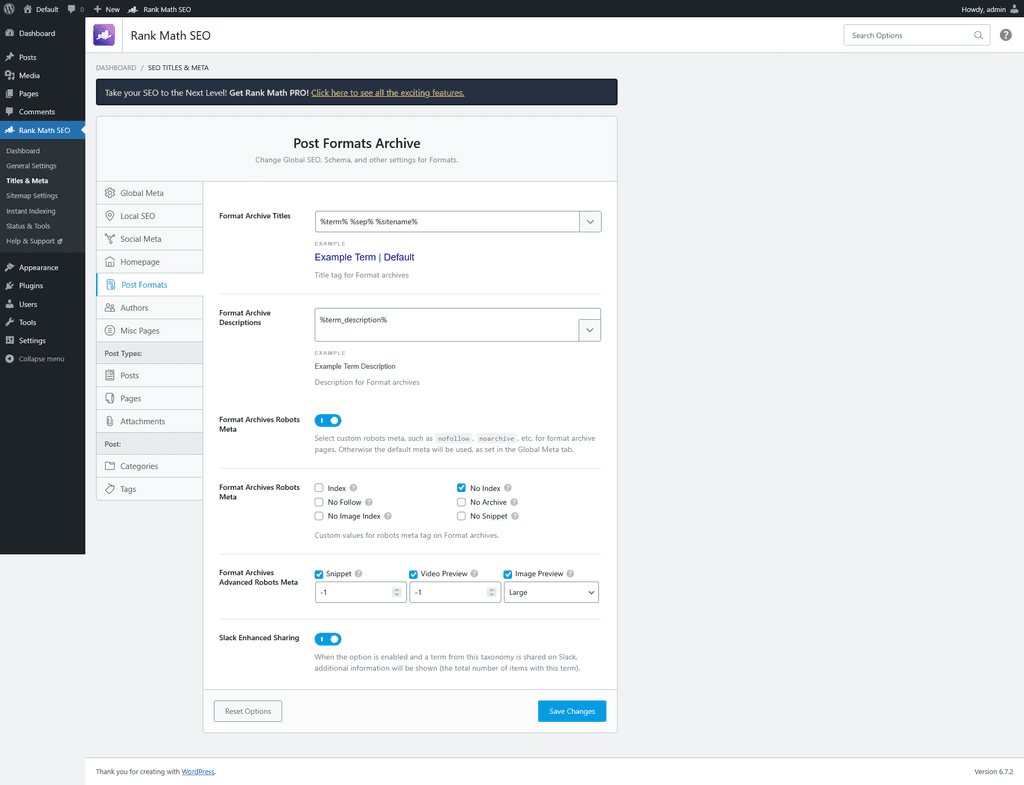Select the Post Formats tab
1024x785 pixels.
coord(150,285)
